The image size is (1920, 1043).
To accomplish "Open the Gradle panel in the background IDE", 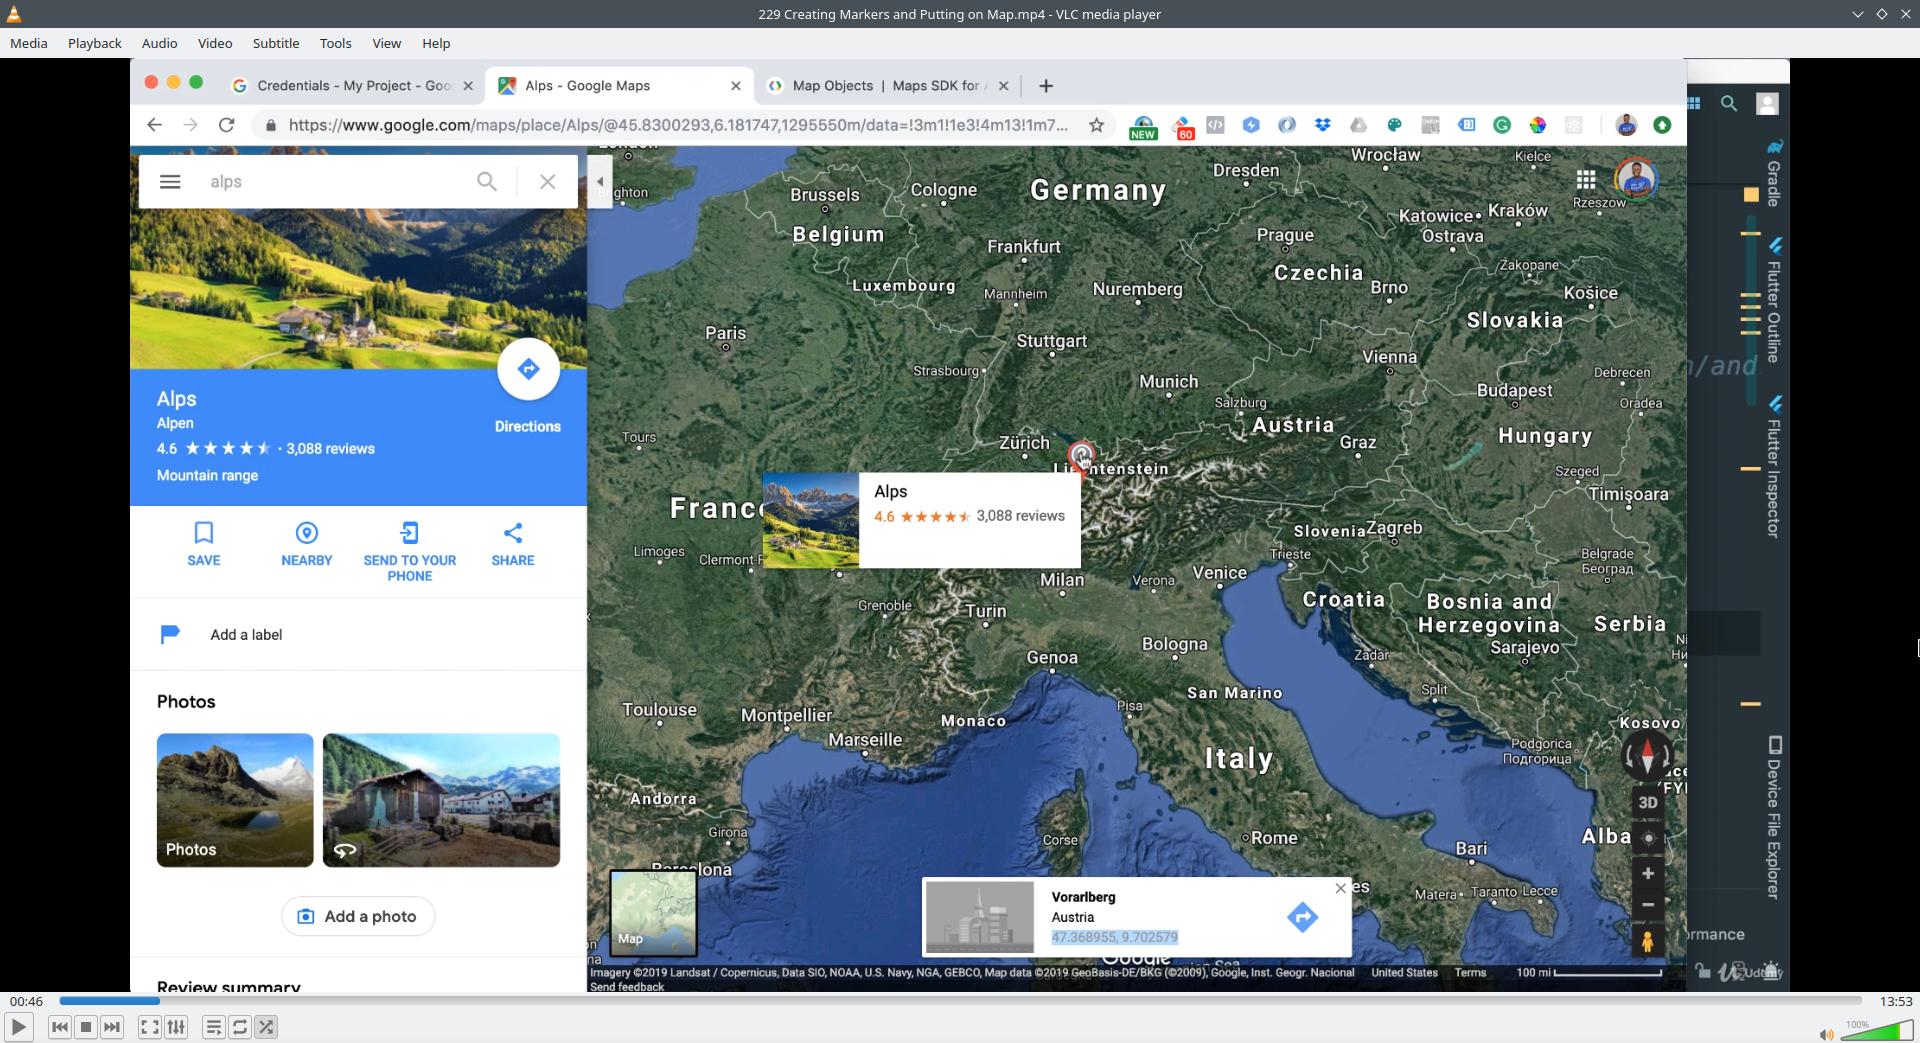I will tap(1774, 174).
